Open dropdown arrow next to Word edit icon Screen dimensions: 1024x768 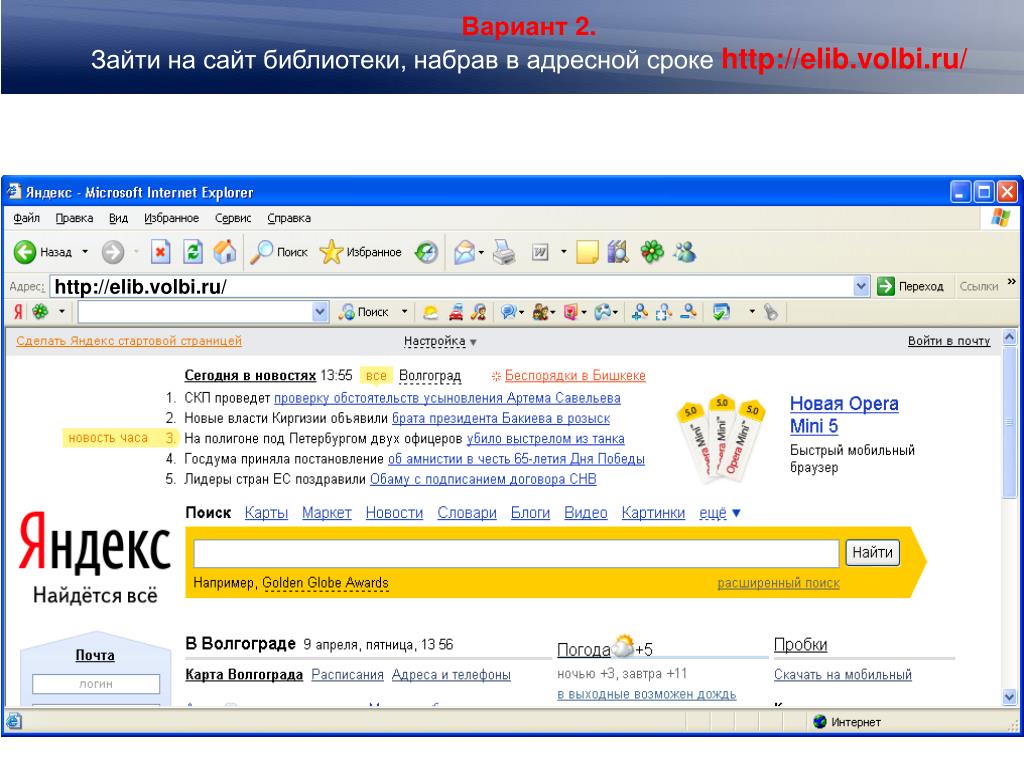coord(564,252)
